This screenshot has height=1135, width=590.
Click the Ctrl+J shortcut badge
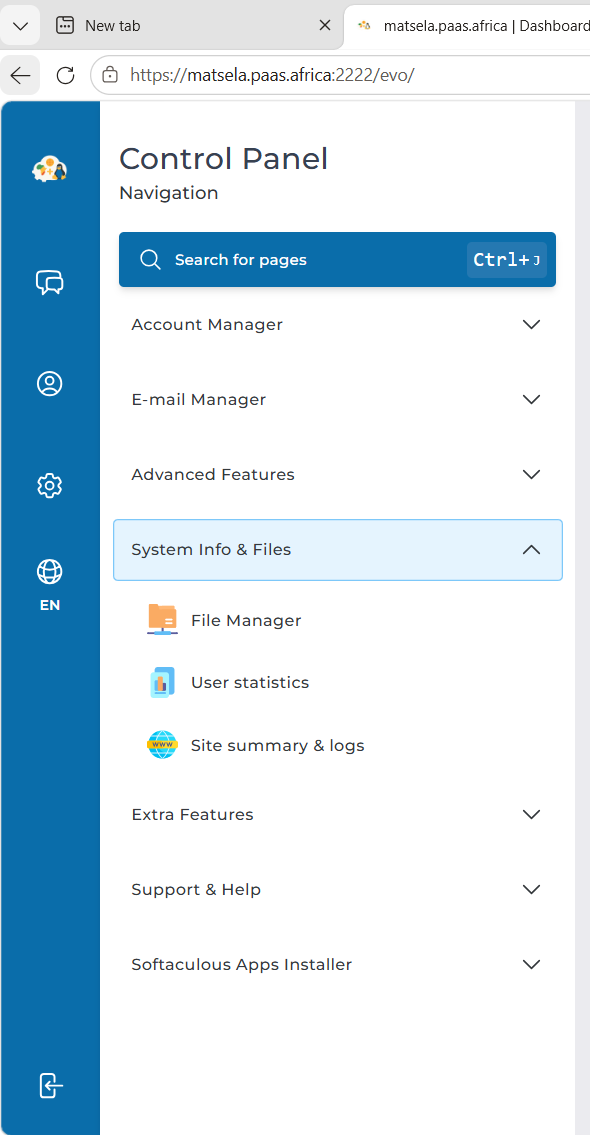[507, 260]
